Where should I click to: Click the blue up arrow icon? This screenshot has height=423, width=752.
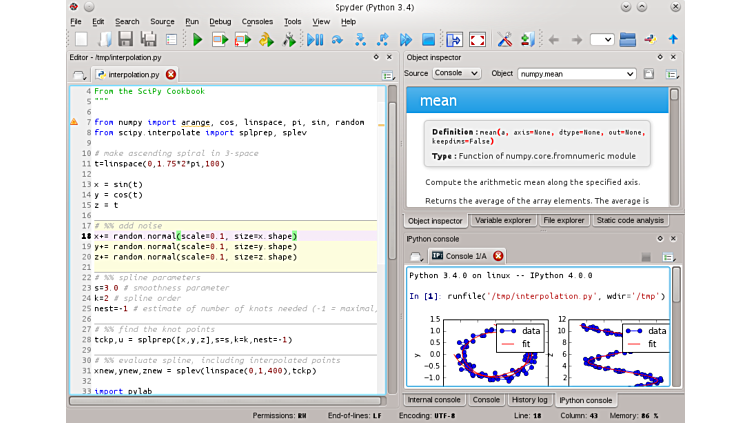tap(673, 40)
